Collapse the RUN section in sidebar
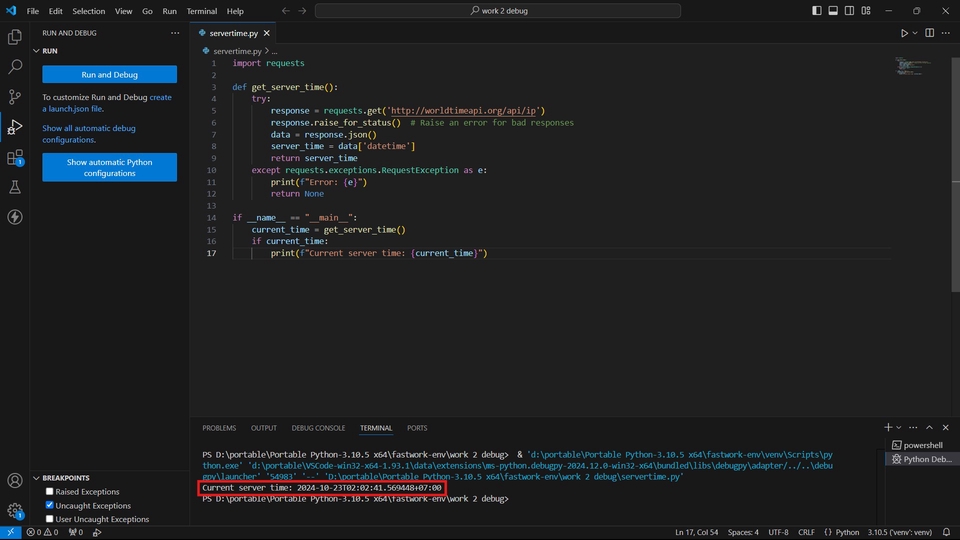The width and height of the screenshot is (960, 540). point(50,50)
